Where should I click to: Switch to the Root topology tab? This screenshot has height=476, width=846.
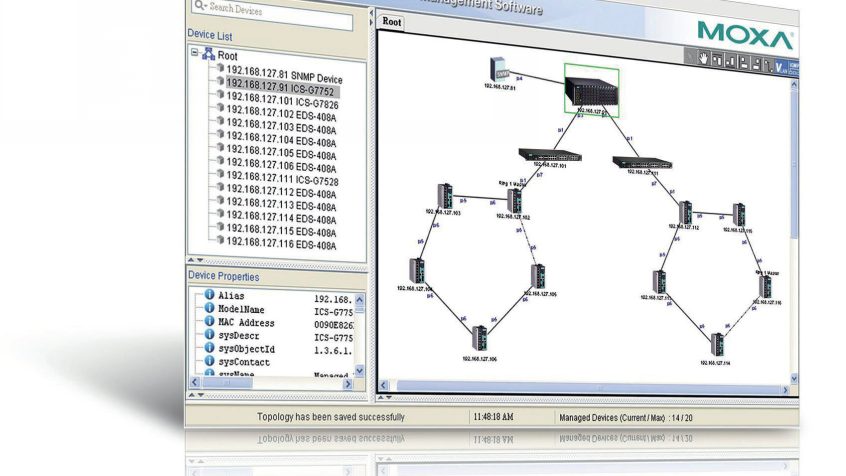391,22
